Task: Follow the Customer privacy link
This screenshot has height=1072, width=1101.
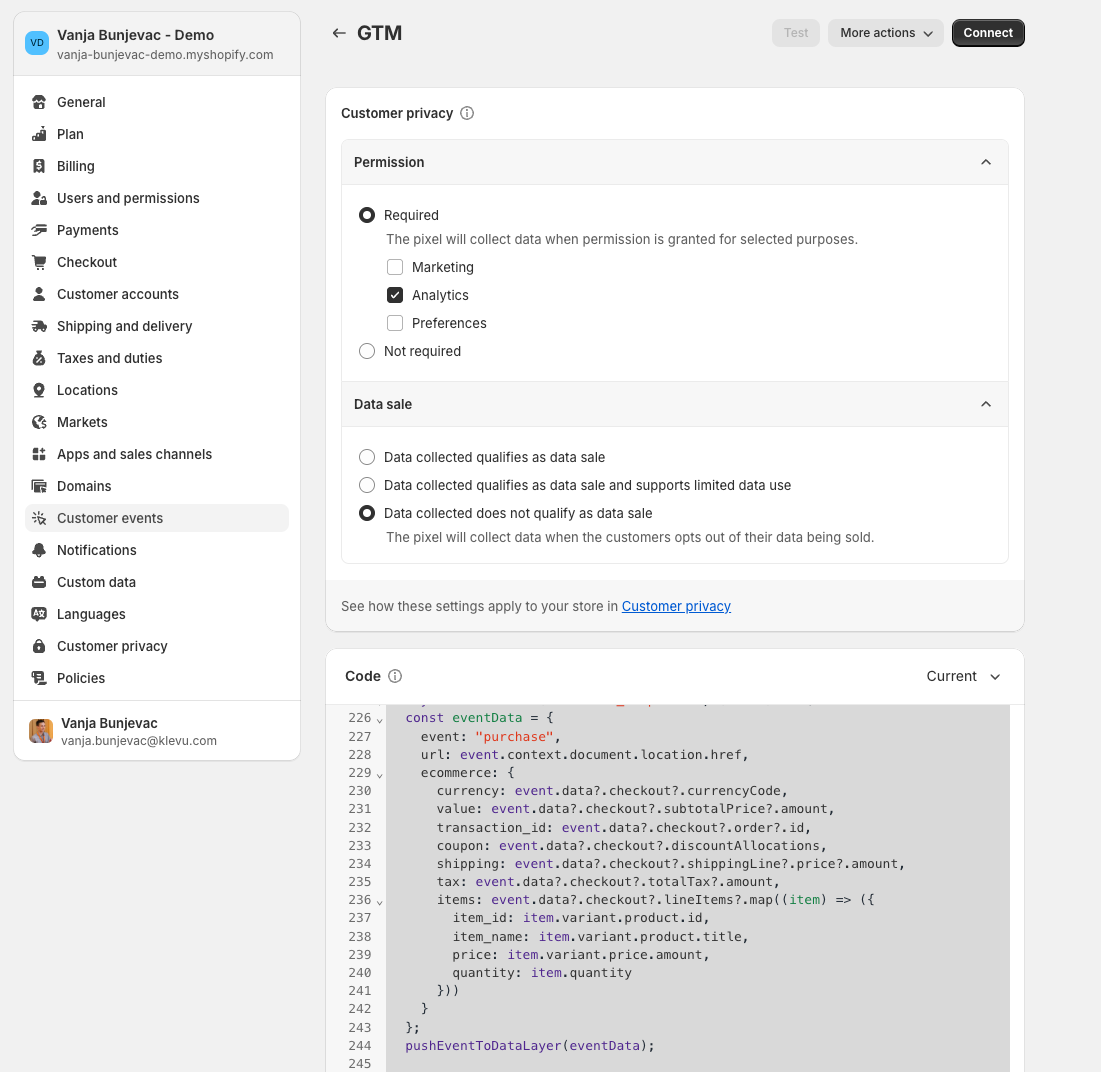Action: pos(676,606)
